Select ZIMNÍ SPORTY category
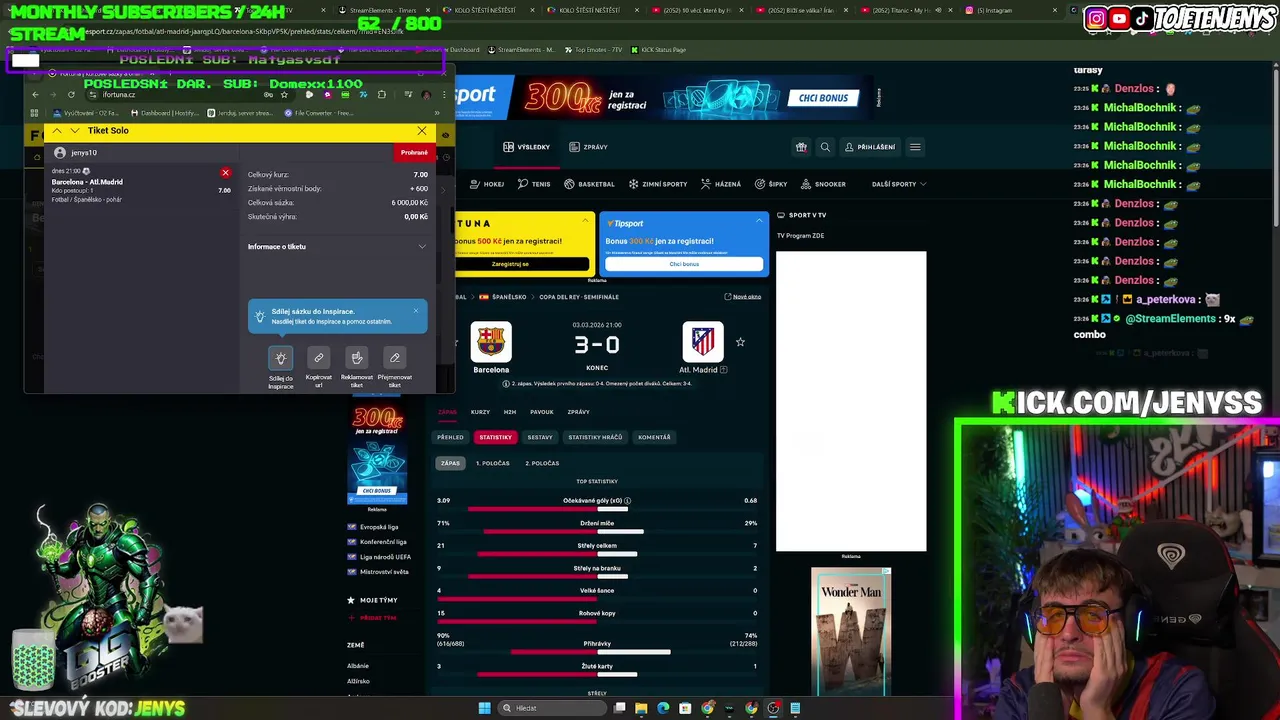Screen dimensions: 1280x720 658,184
